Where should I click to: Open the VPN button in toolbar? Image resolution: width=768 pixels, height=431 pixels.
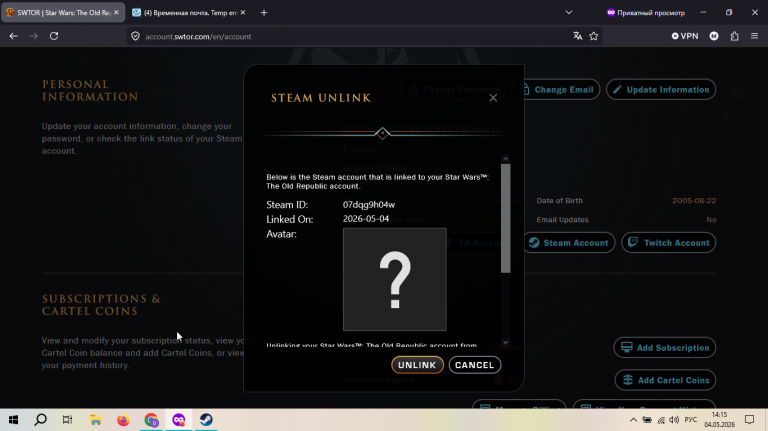pyautogui.click(x=685, y=36)
